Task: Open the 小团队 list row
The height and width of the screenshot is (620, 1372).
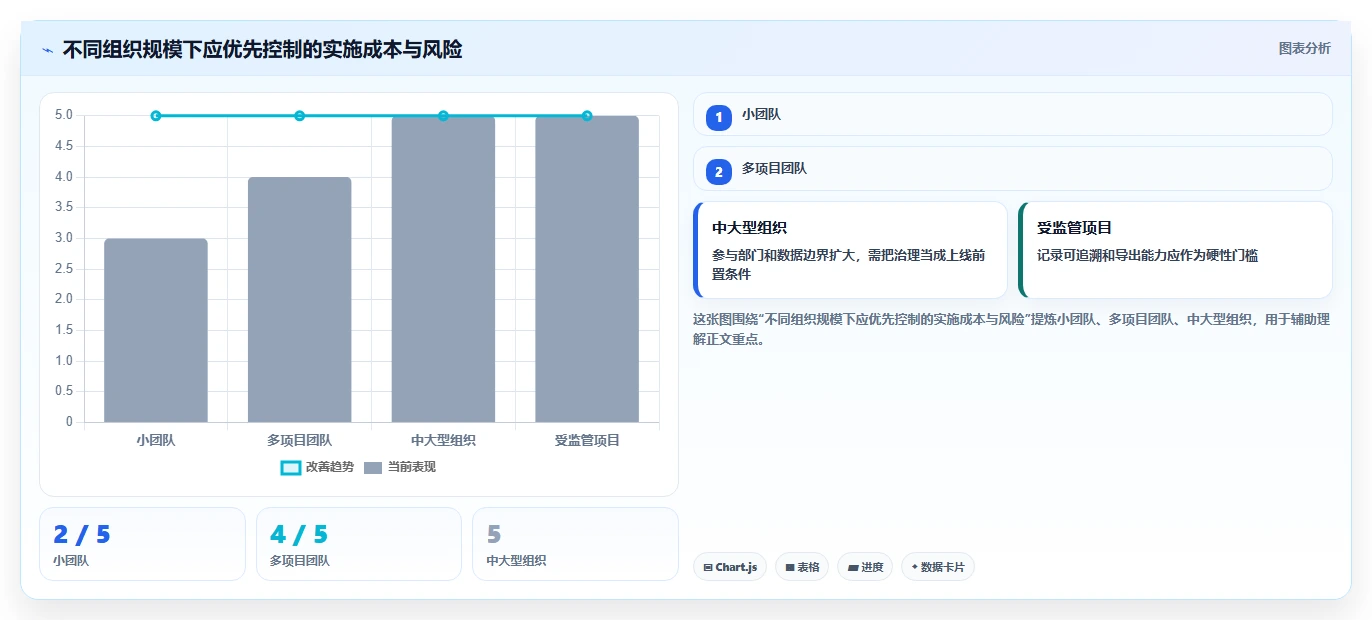Action: click(1012, 114)
